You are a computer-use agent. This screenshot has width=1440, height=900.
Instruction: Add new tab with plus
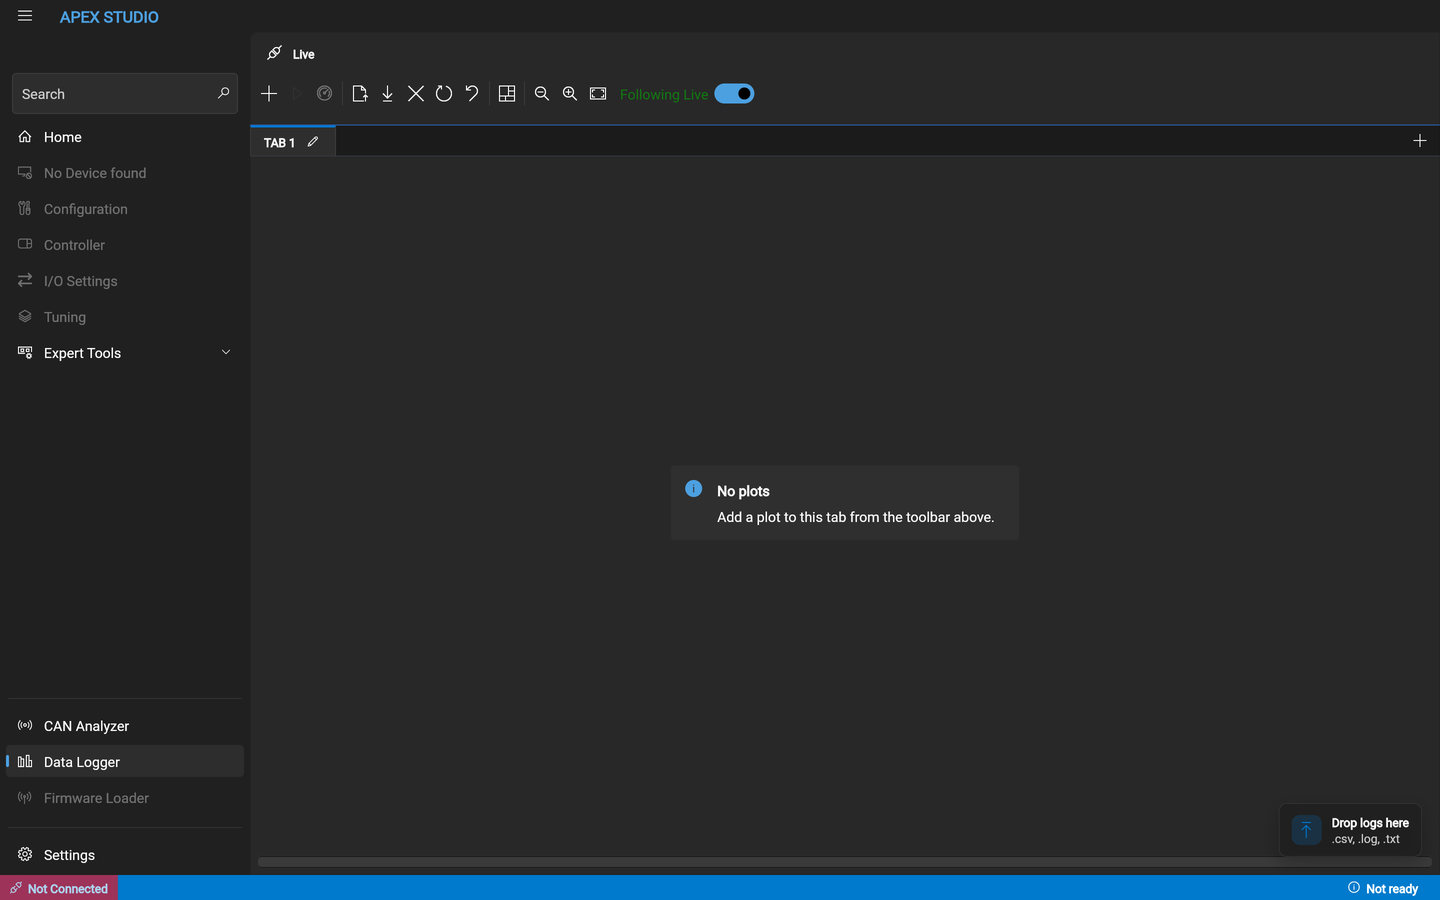pos(1420,140)
